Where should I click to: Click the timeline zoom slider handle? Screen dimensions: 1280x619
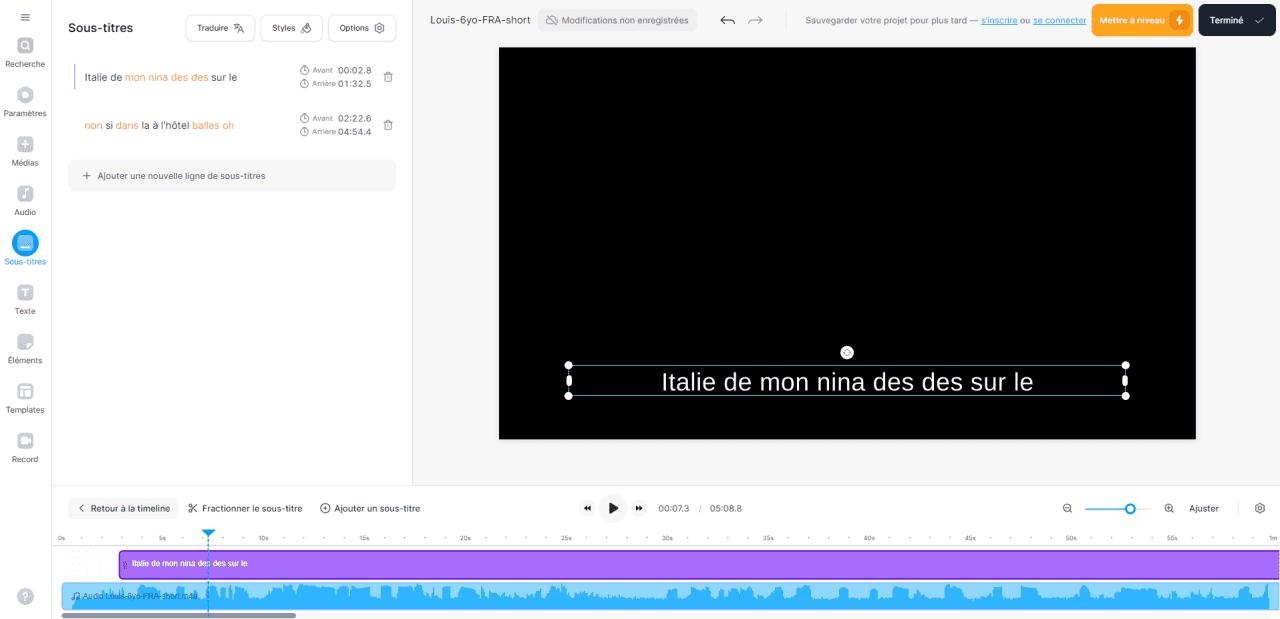[1130, 508]
